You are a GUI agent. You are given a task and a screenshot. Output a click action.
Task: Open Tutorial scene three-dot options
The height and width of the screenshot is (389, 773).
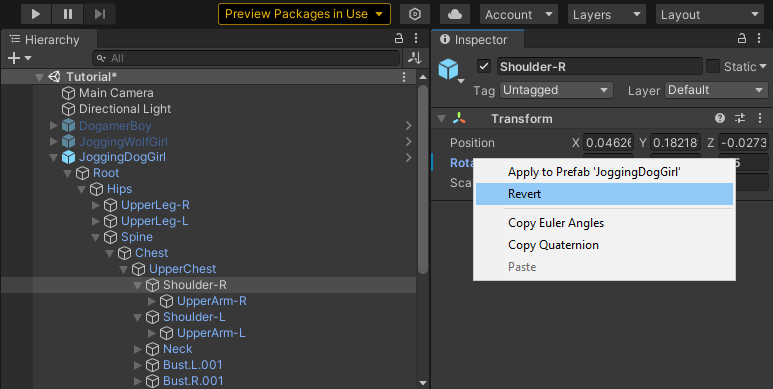404,77
